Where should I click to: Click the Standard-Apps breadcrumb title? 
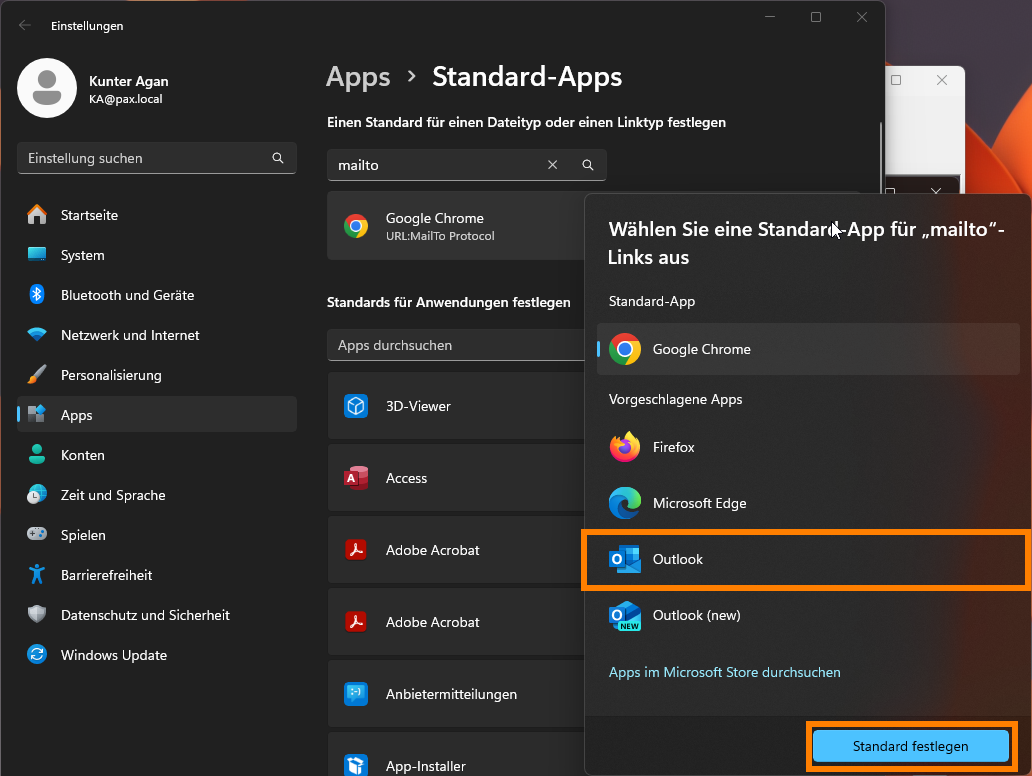click(x=527, y=77)
